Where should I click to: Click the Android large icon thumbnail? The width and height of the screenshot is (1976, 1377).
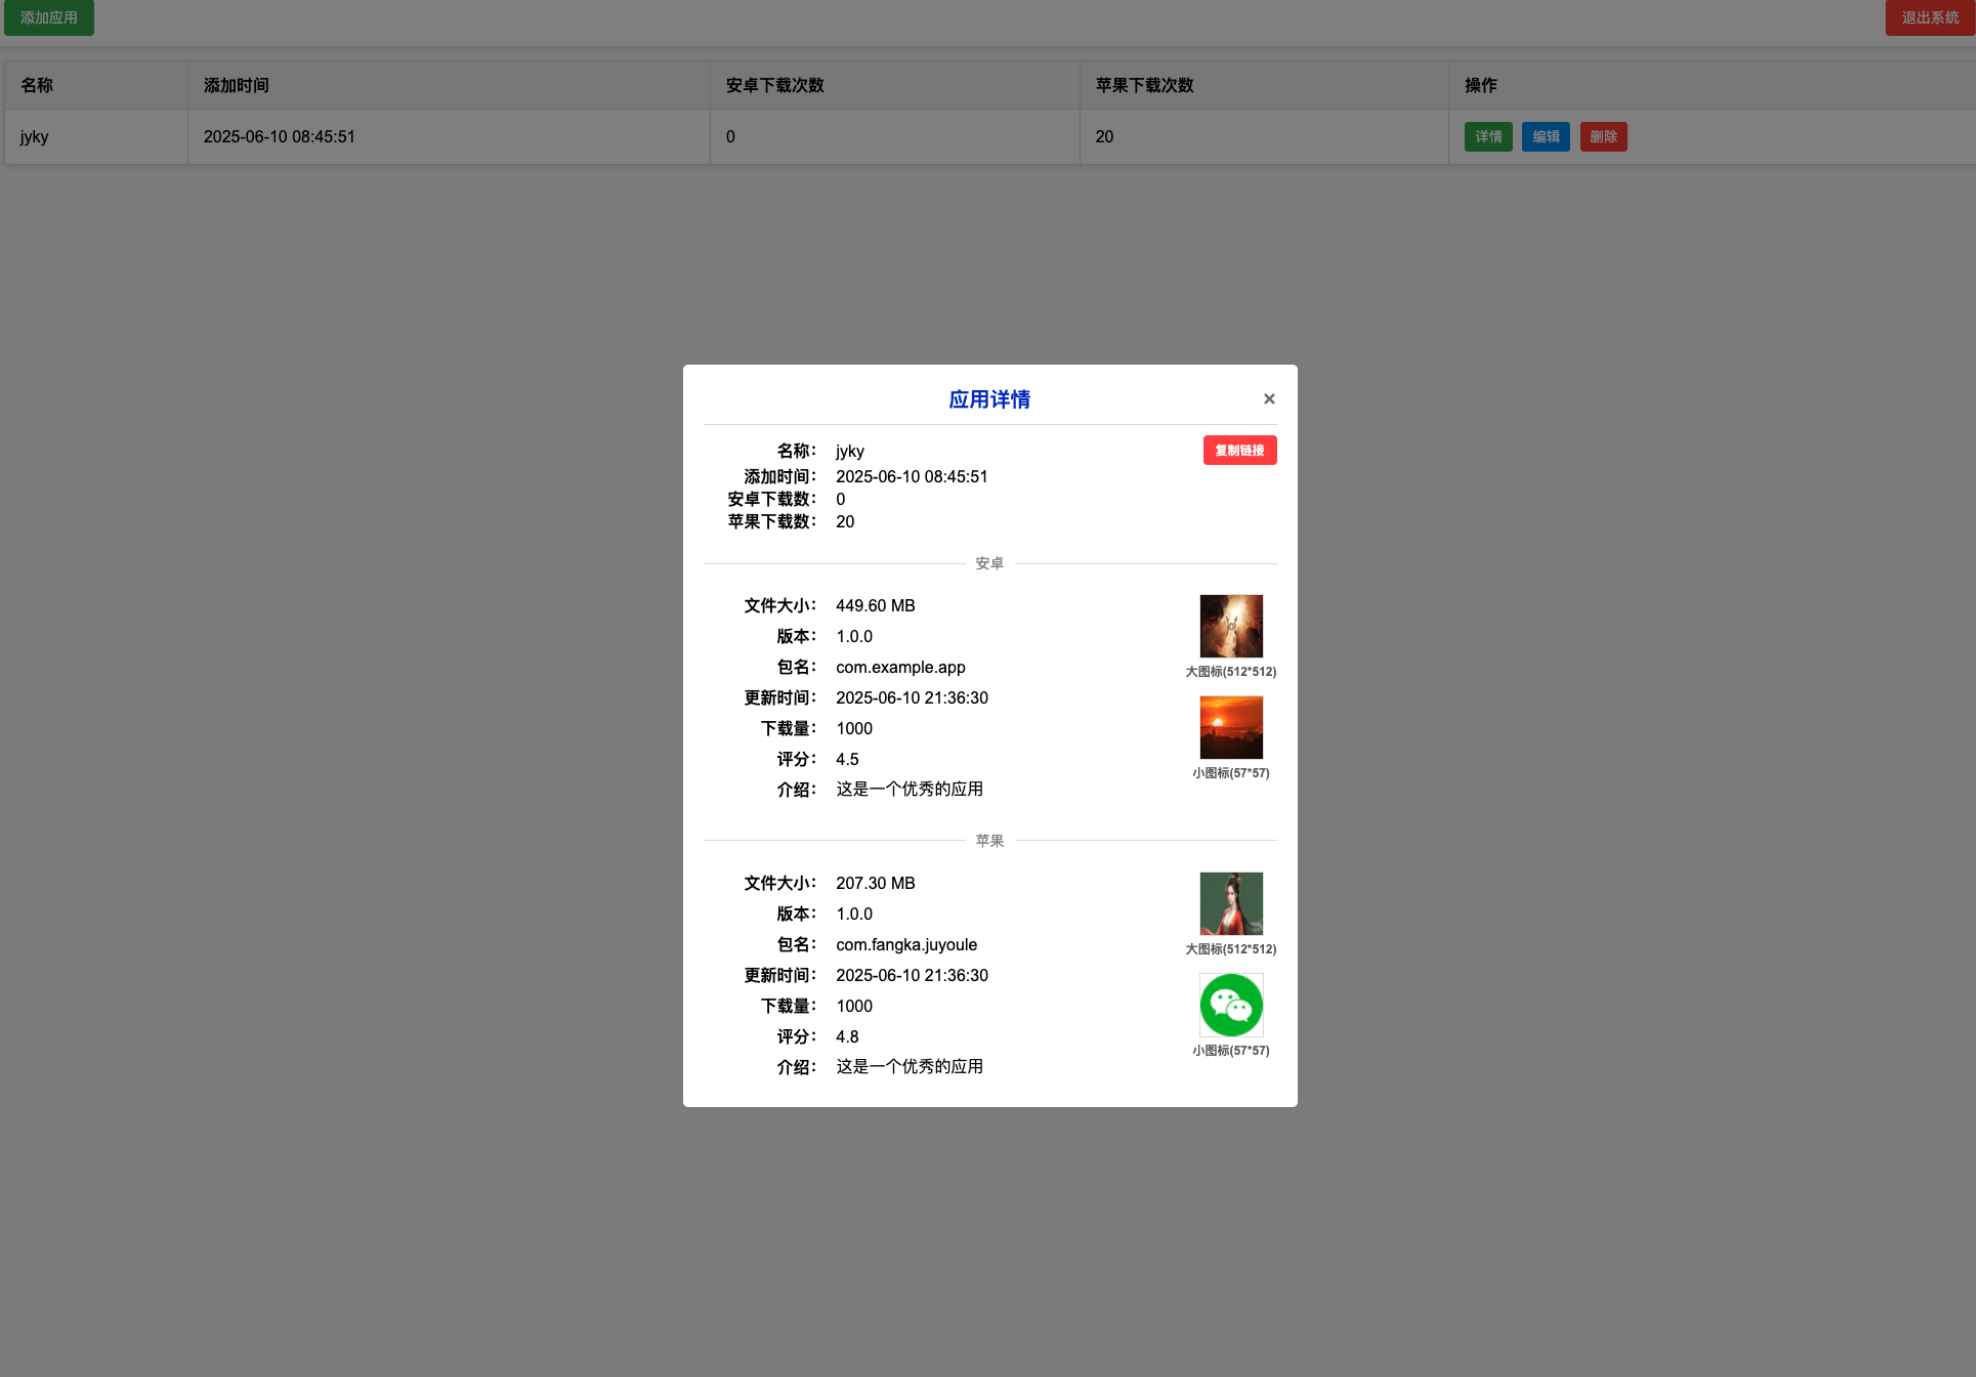point(1230,626)
